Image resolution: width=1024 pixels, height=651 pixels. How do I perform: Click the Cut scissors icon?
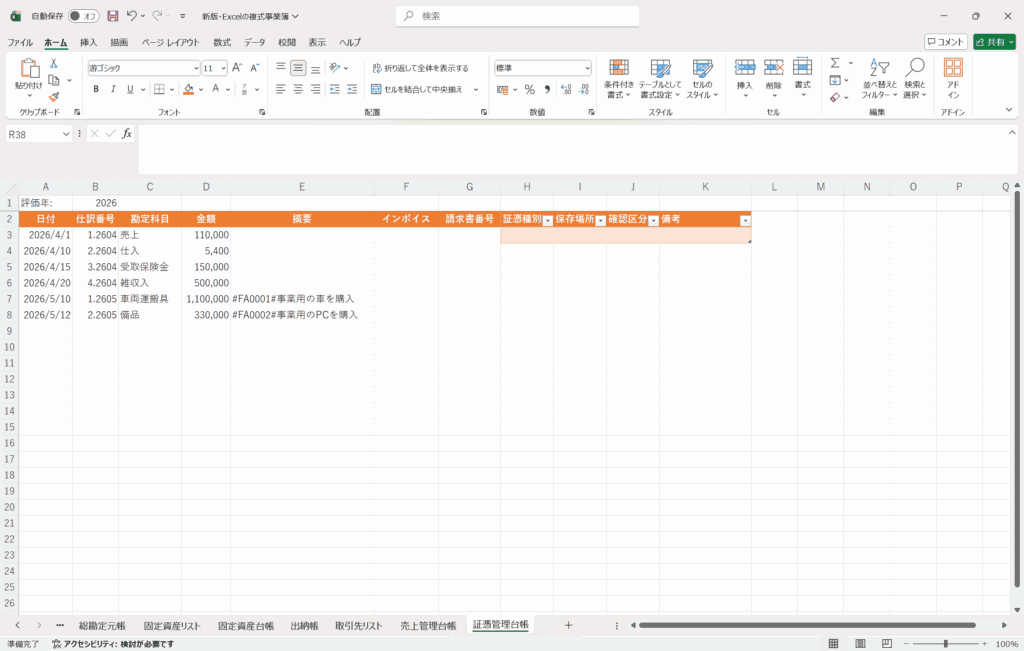(54, 63)
